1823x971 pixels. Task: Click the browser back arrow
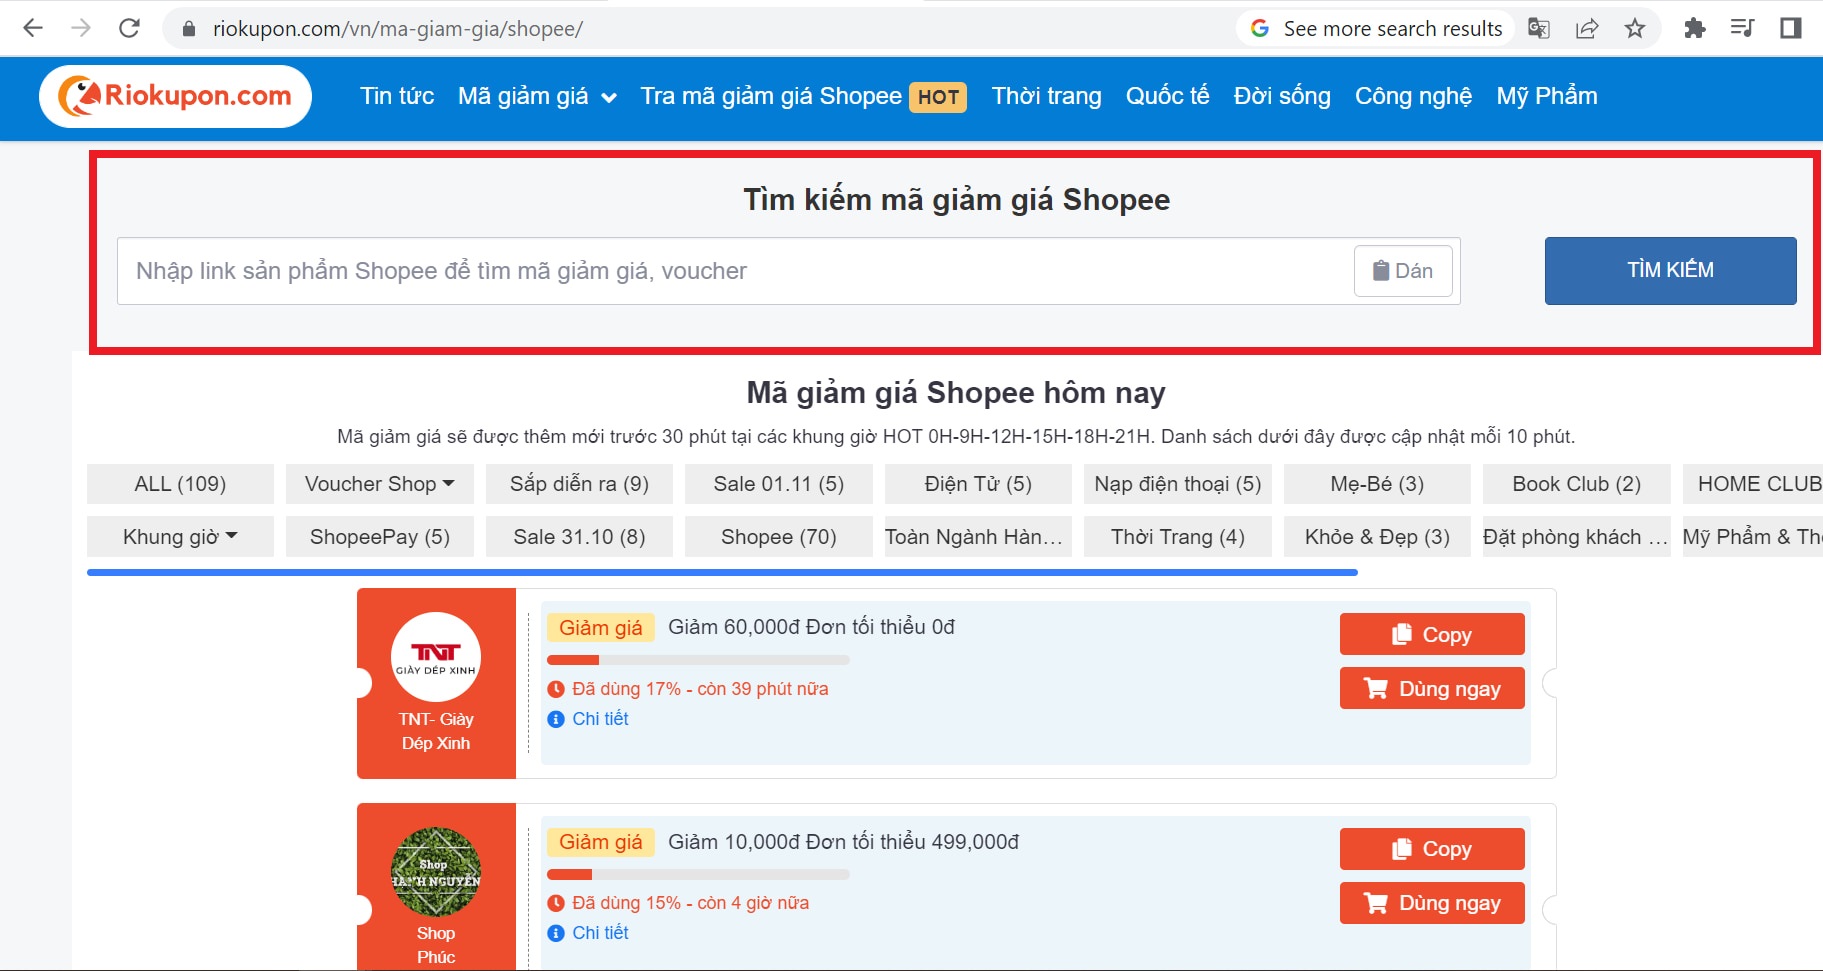pos(33,28)
